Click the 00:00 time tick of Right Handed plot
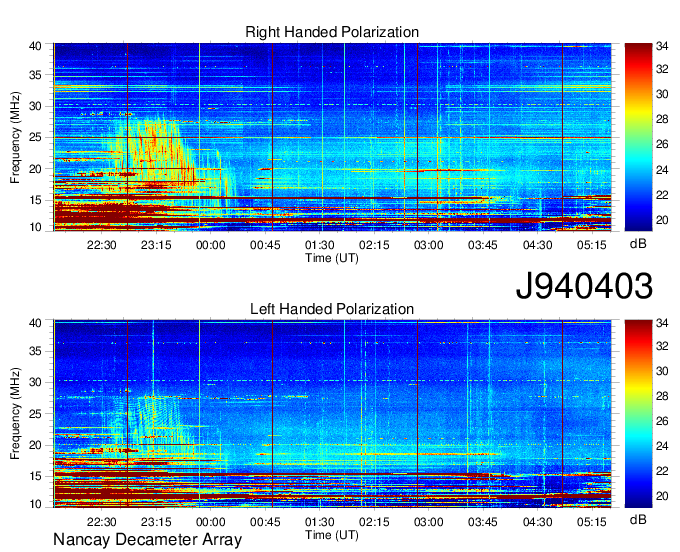The width and height of the screenshot is (680, 552). click(211, 245)
